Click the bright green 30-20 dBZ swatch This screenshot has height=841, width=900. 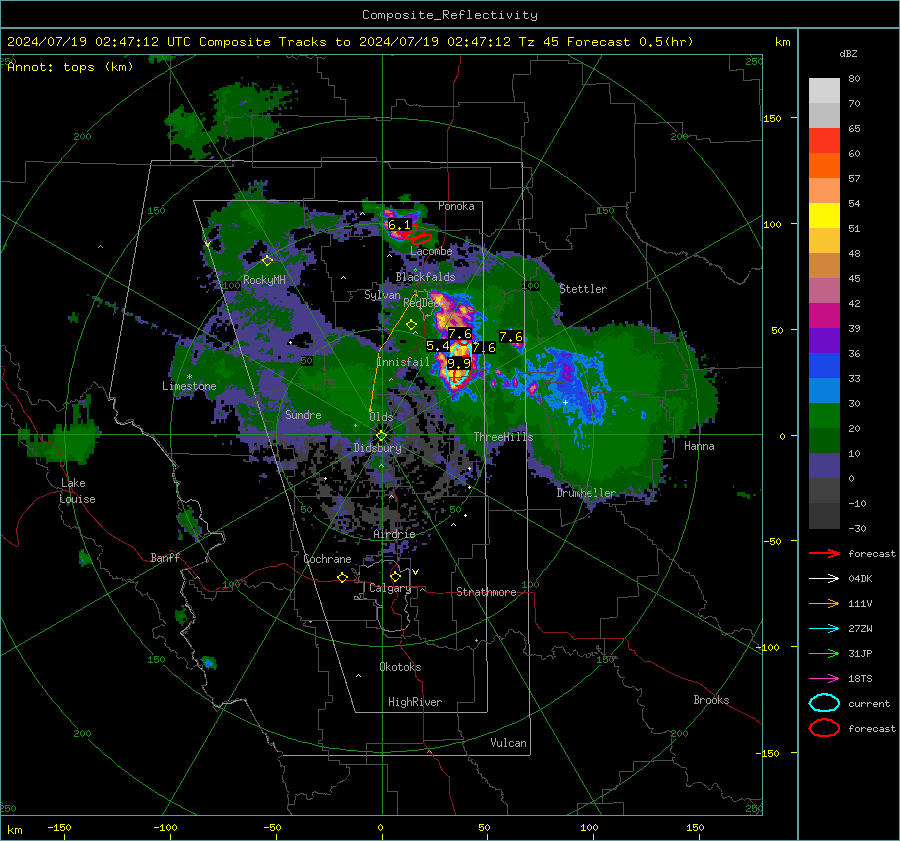824,416
